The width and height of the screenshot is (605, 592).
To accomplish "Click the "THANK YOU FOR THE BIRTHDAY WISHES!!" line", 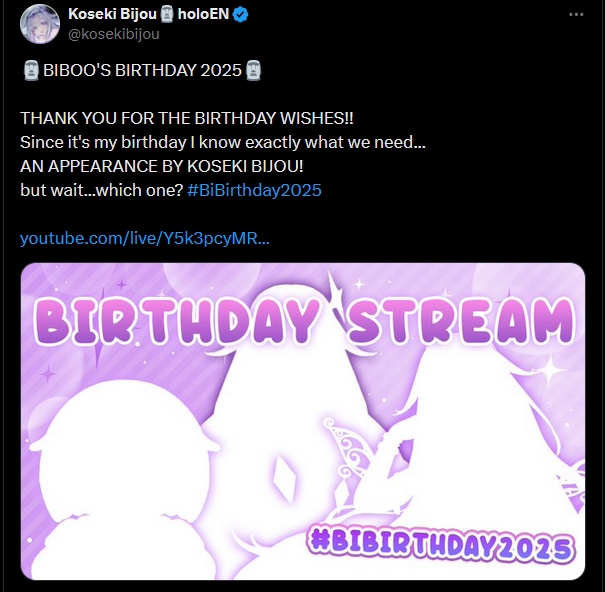I will [187, 118].
